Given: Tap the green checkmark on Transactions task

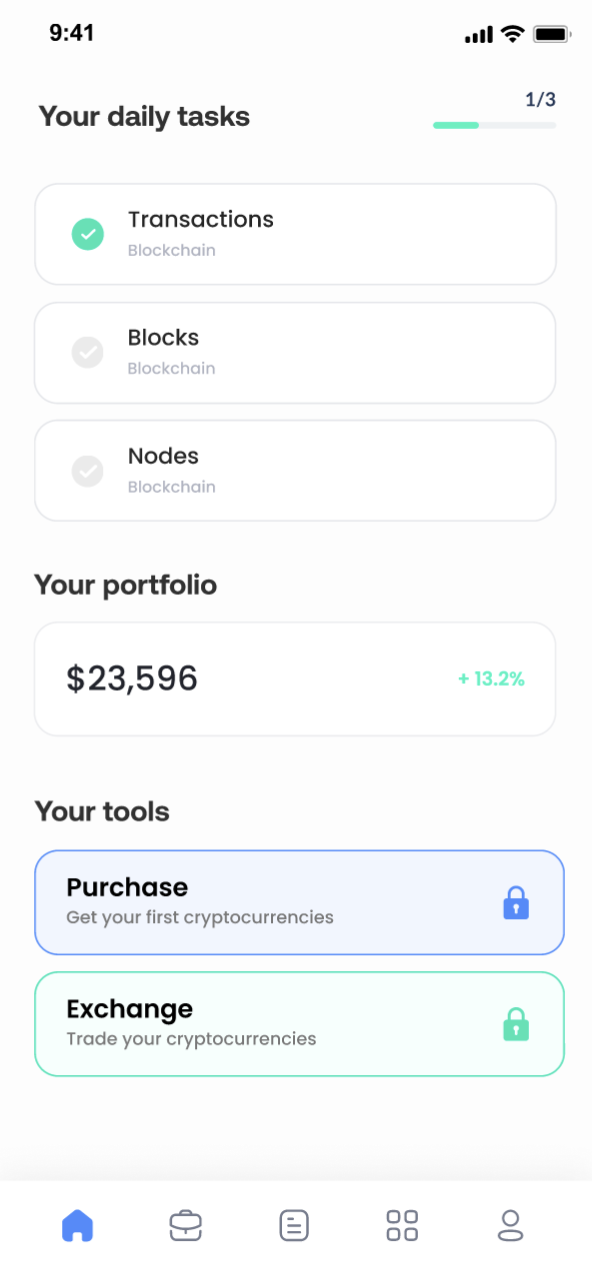Looking at the screenshot, I should 88,234.
